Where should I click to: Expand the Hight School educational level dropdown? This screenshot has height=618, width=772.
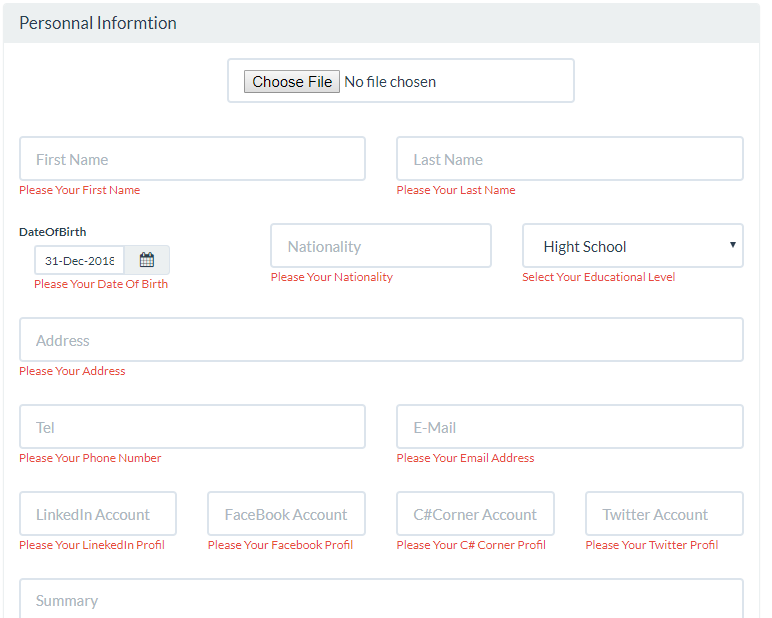[x=633, y=246]
